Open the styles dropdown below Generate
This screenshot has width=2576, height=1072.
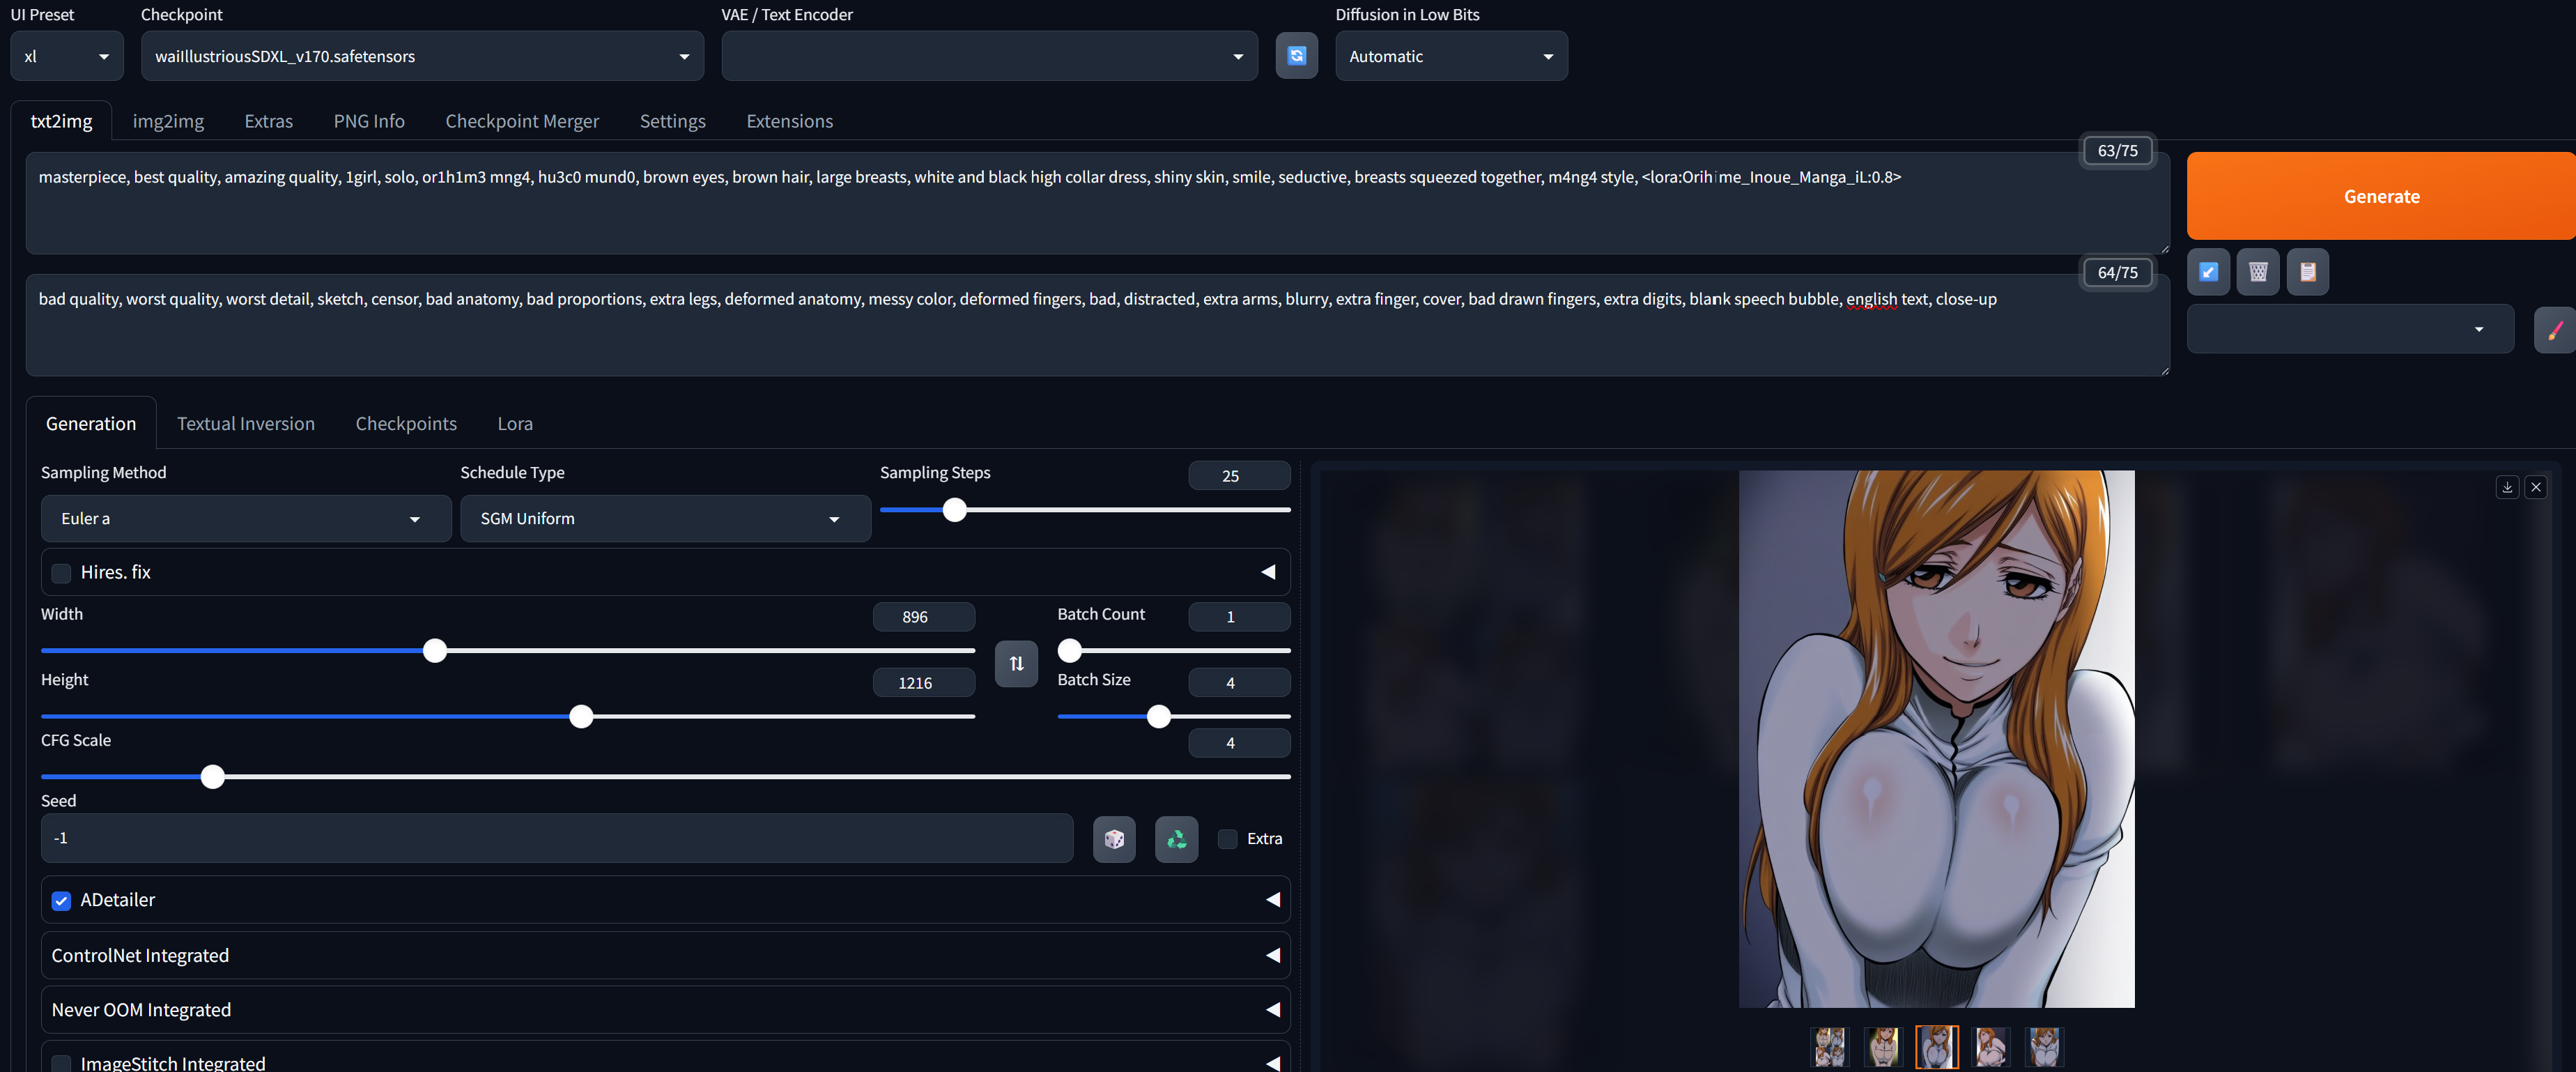2350,329
